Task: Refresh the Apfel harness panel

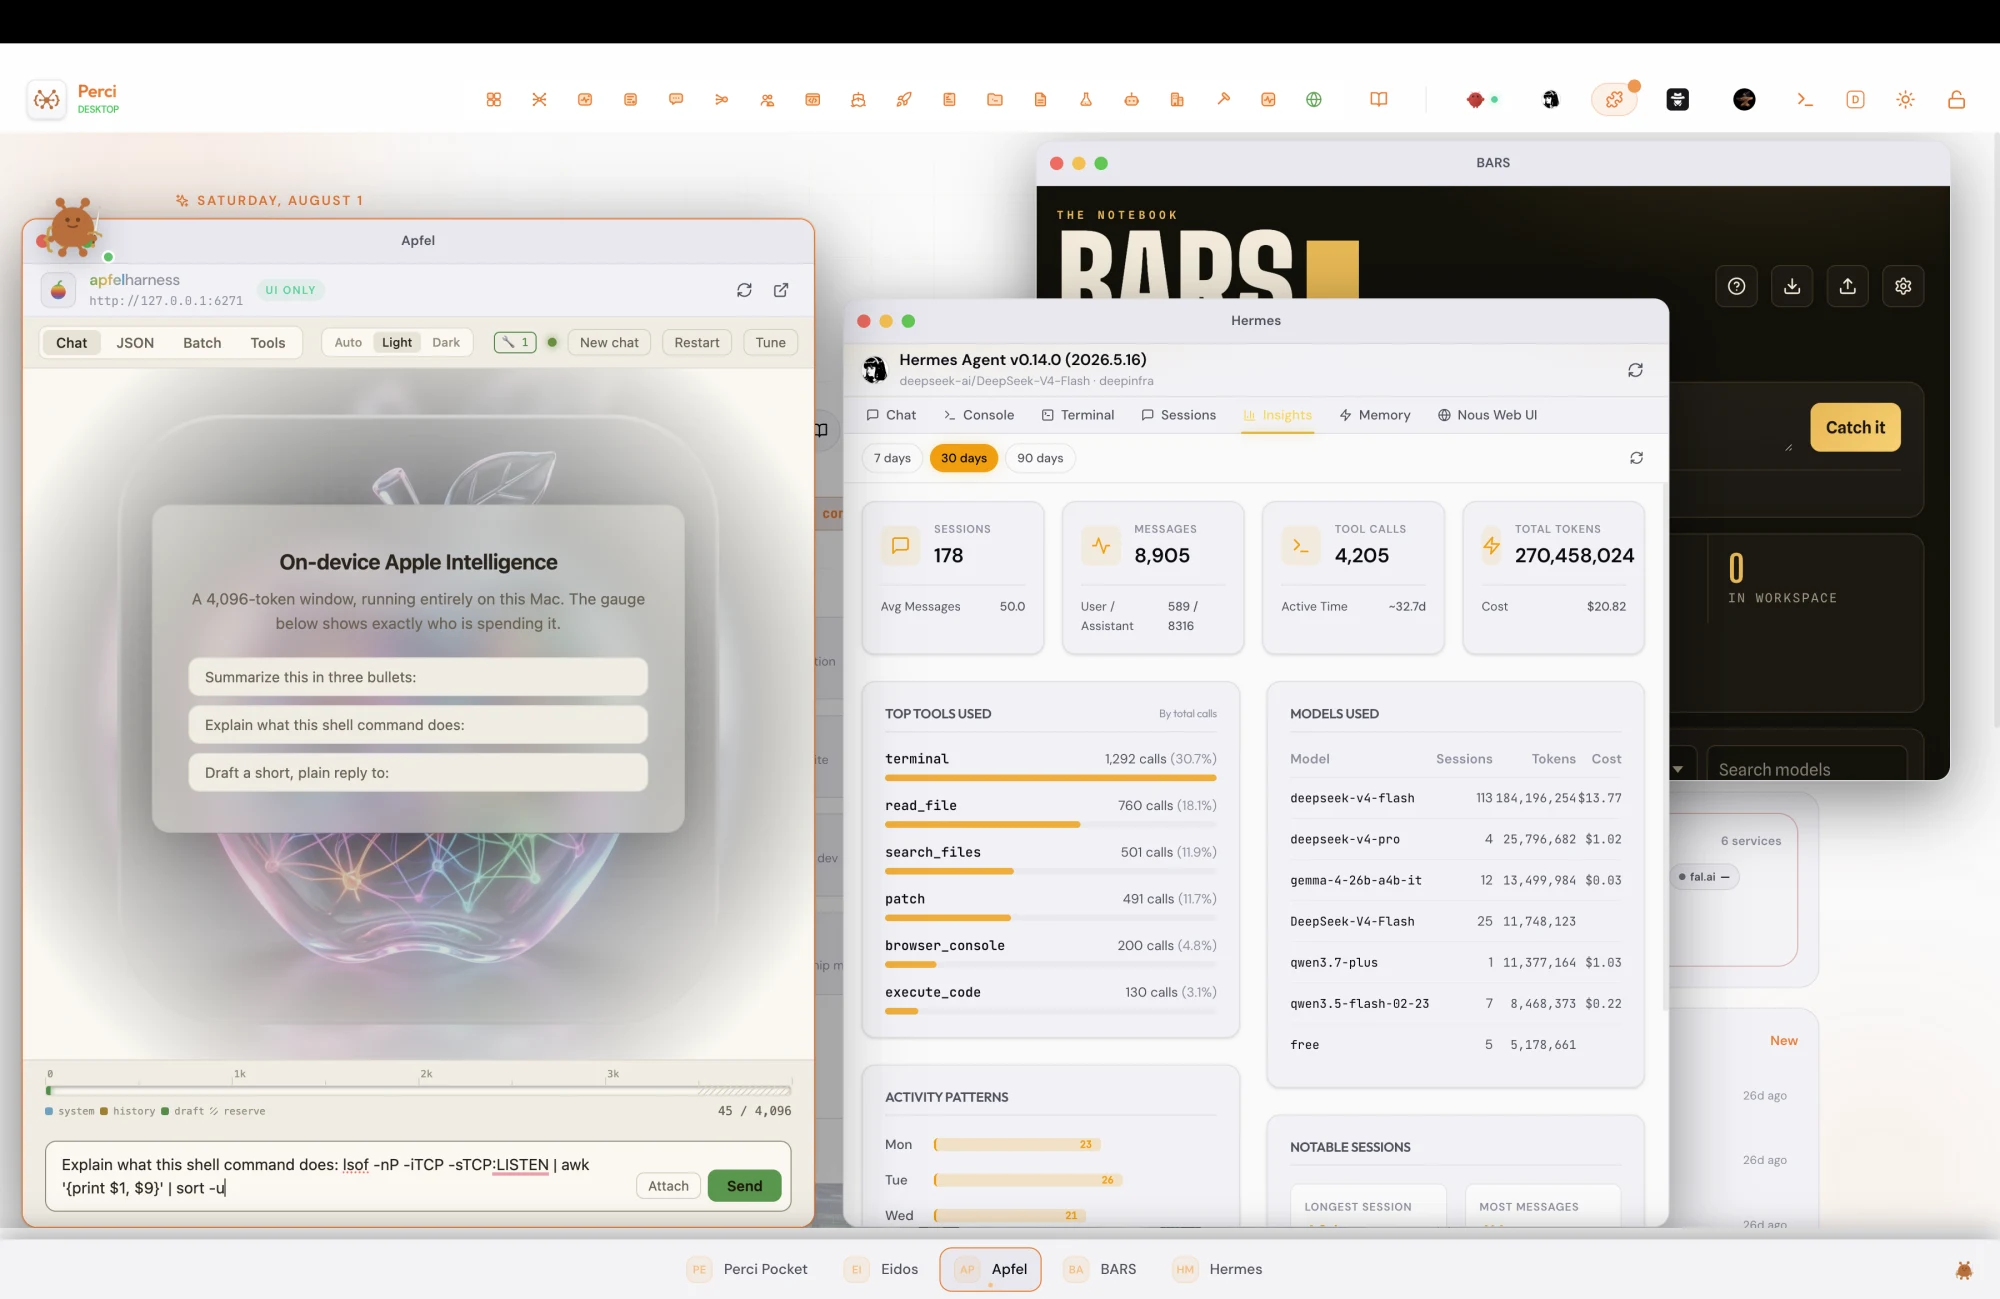Action: [x=744, y=290]
